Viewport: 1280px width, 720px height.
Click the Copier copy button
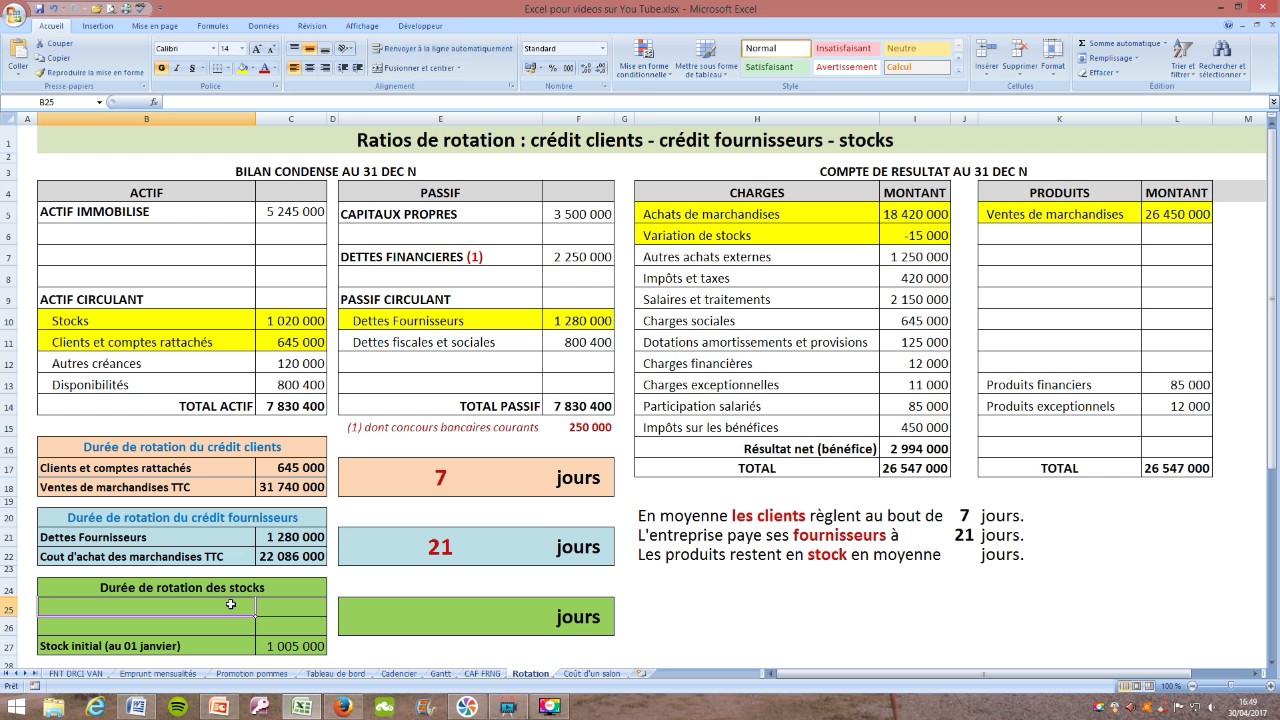tap(52, 58)
